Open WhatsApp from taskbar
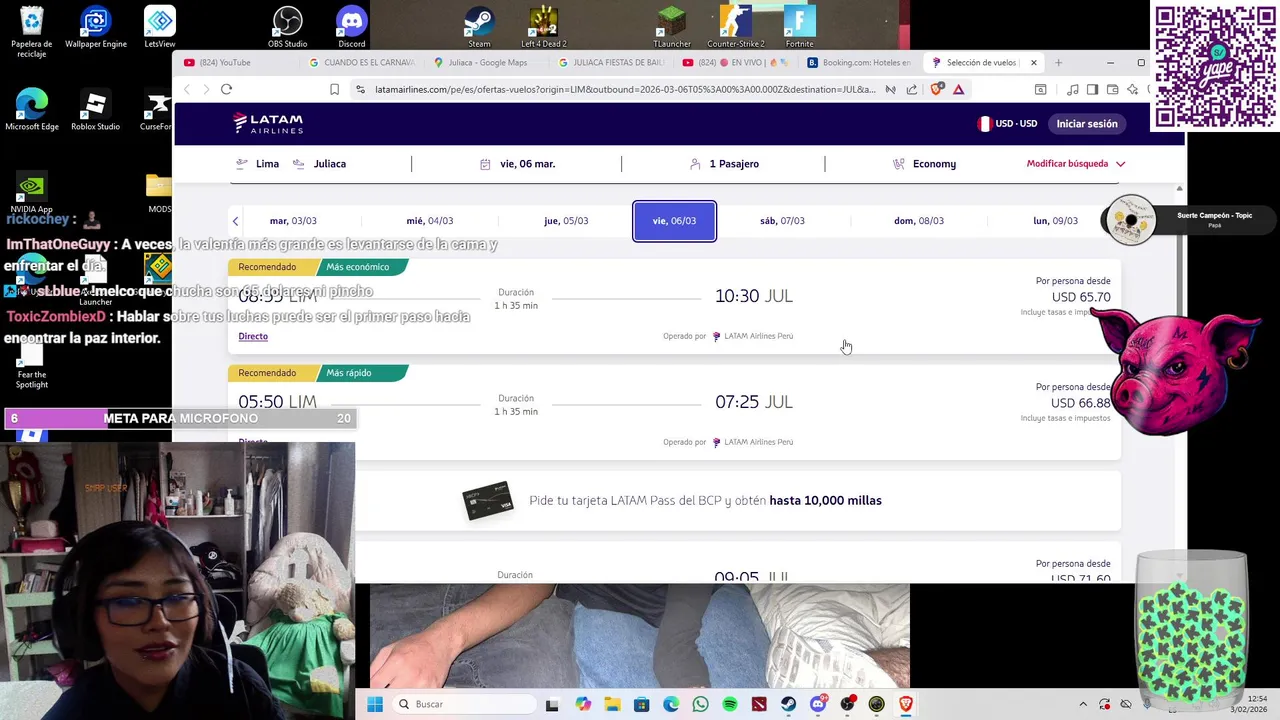 [700, 704]
